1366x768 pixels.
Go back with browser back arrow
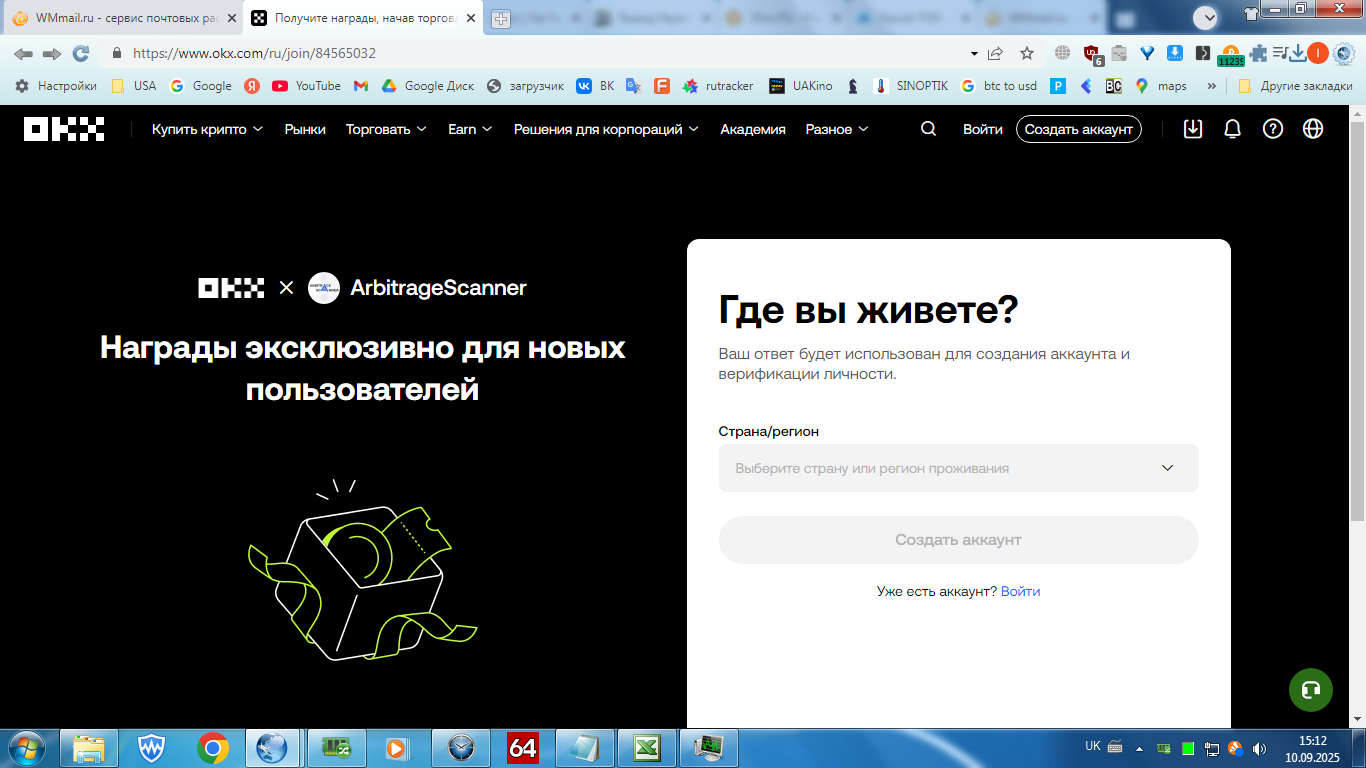coord(22,53)
